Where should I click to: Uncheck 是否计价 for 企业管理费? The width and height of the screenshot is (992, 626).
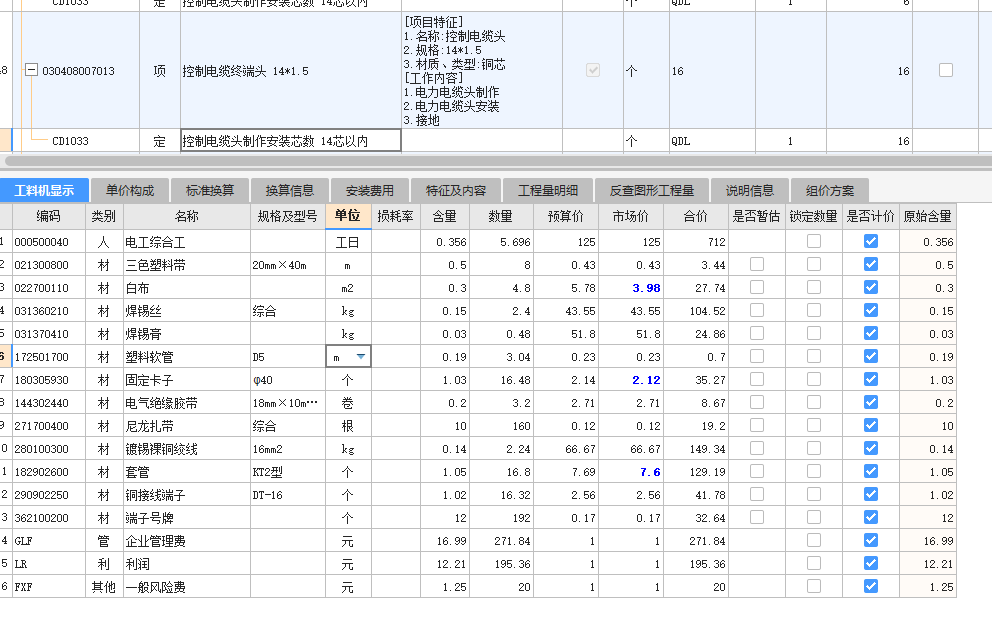click(871, 540)
